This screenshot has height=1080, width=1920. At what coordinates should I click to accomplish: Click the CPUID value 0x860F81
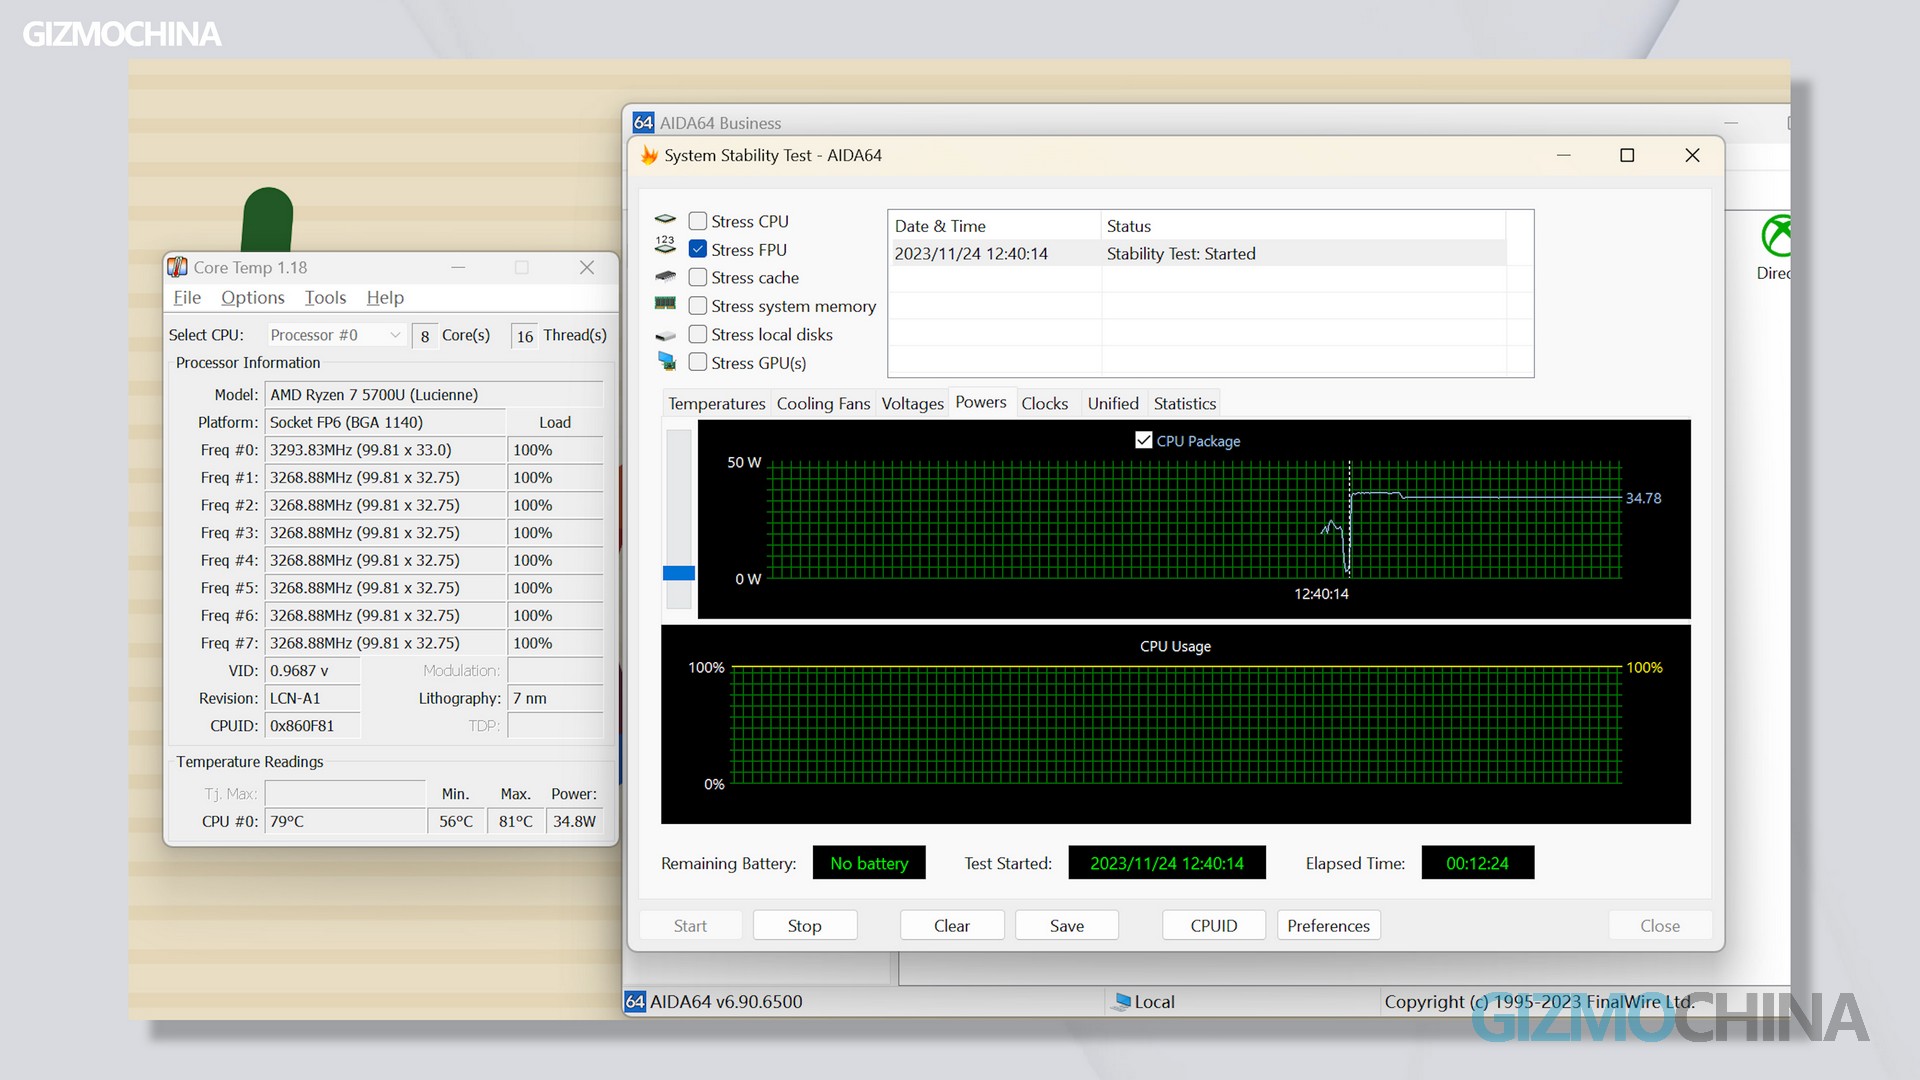click(x=312, y=725)
